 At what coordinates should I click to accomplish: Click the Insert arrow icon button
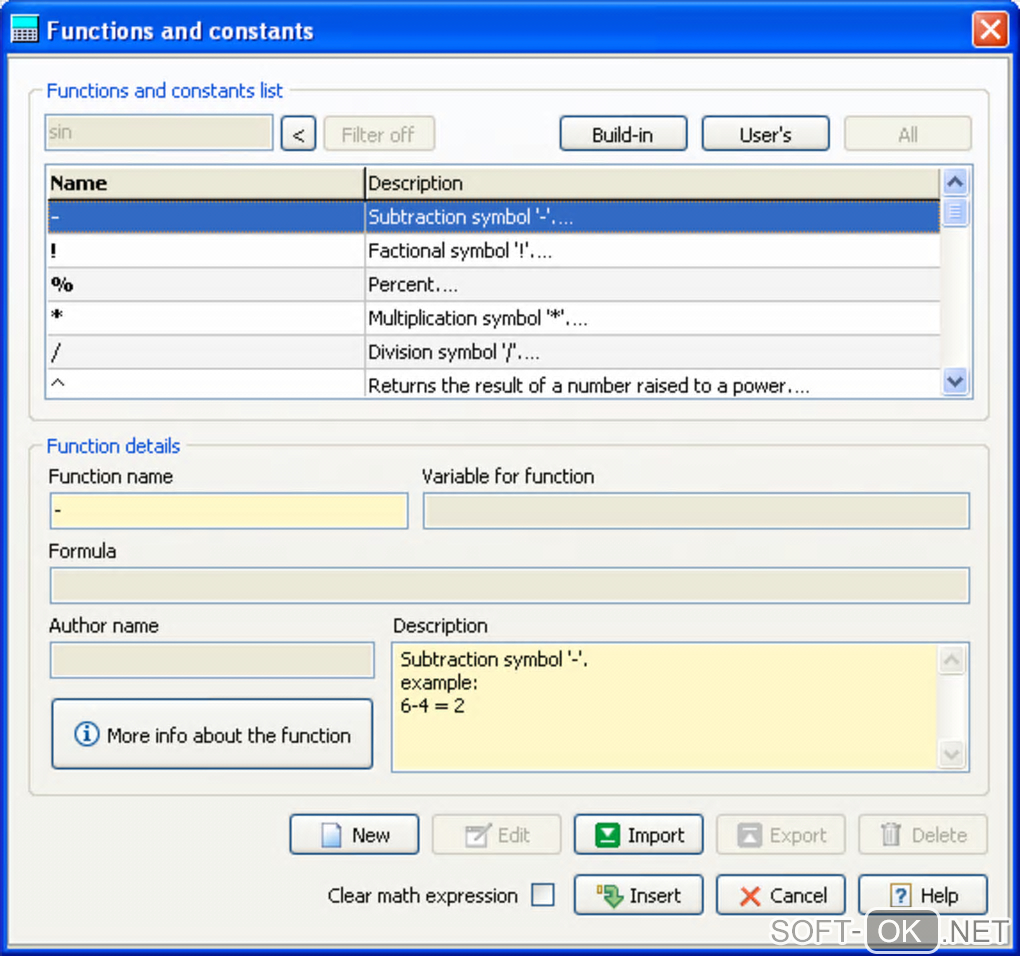coord(609,896)
